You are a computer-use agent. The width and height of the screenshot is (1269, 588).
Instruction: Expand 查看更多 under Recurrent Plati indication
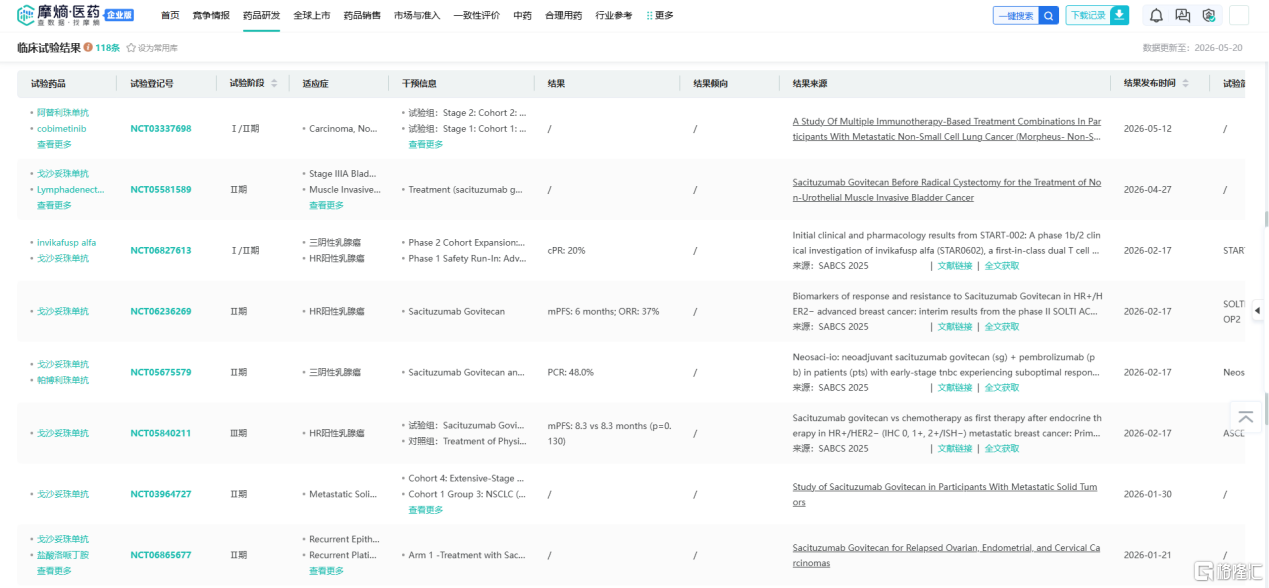(326, 571)
